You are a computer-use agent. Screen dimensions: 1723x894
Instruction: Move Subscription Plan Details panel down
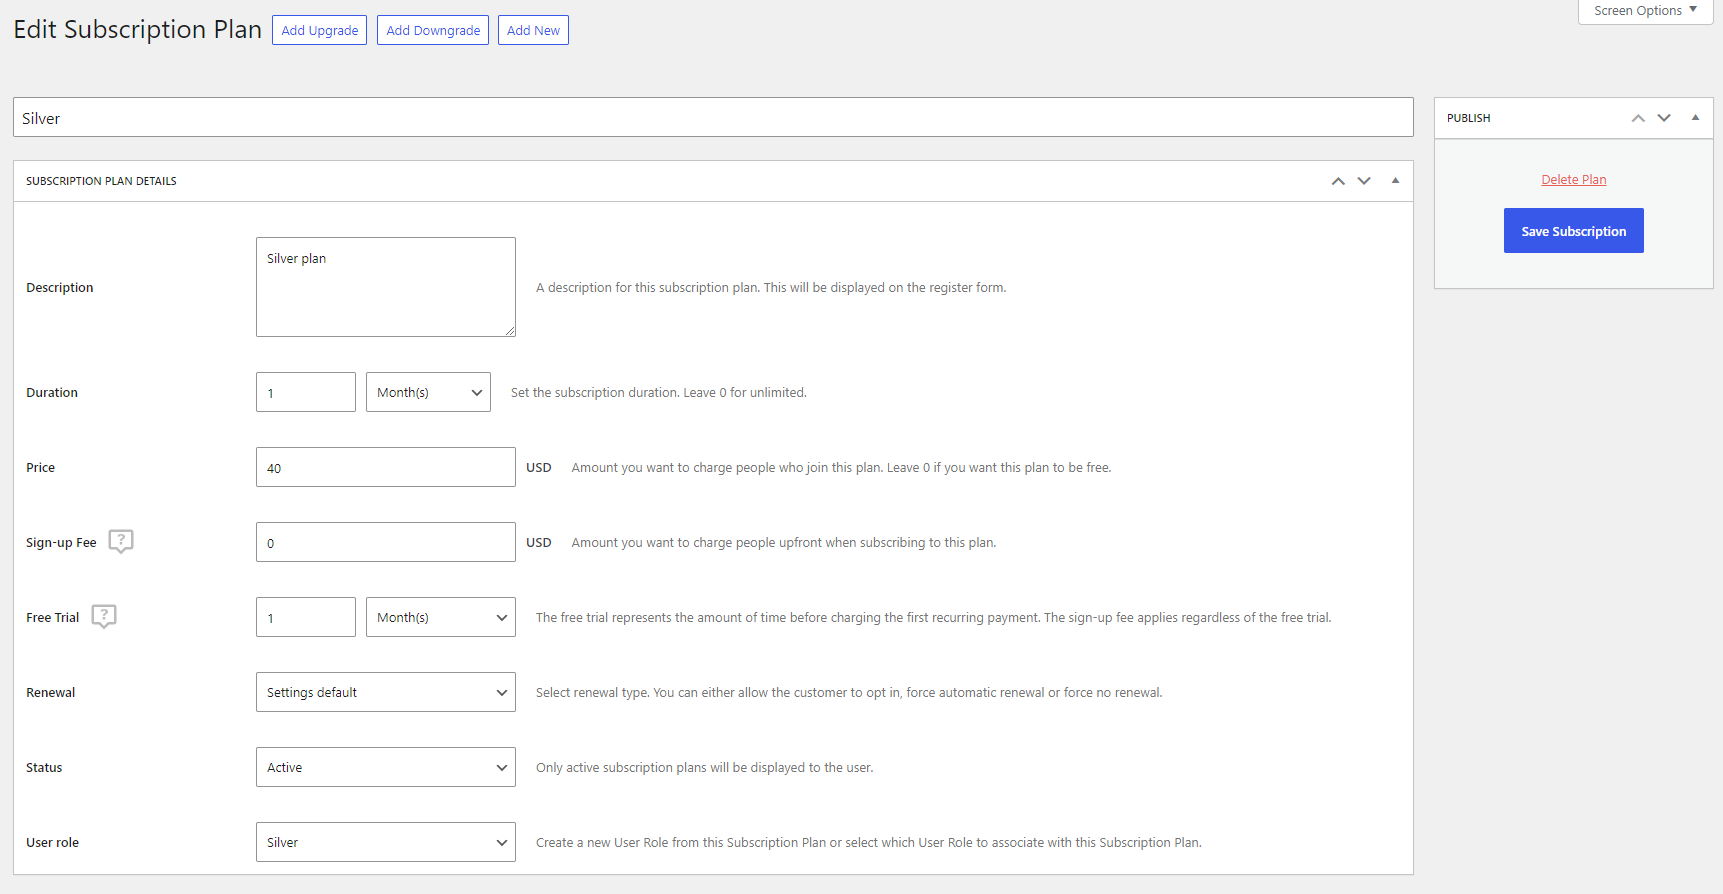pyautogui.click(x=1364, y=181)
